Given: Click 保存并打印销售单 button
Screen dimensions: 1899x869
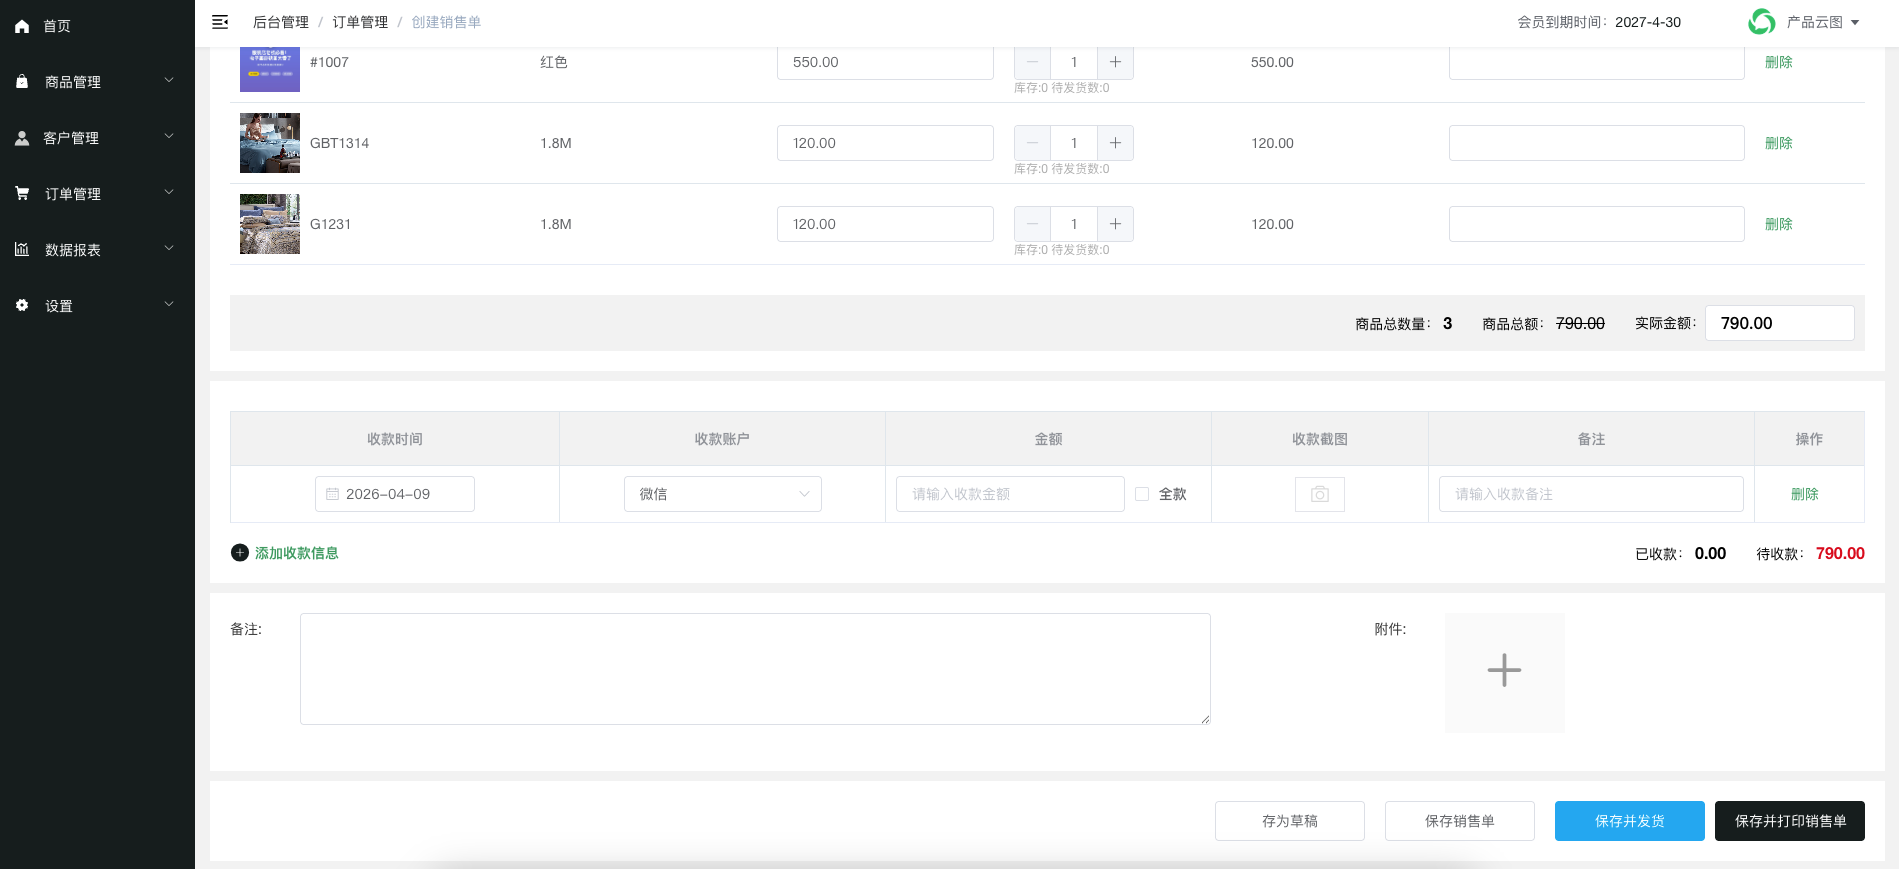Looking at the screenshot, I should (1790, 821).
